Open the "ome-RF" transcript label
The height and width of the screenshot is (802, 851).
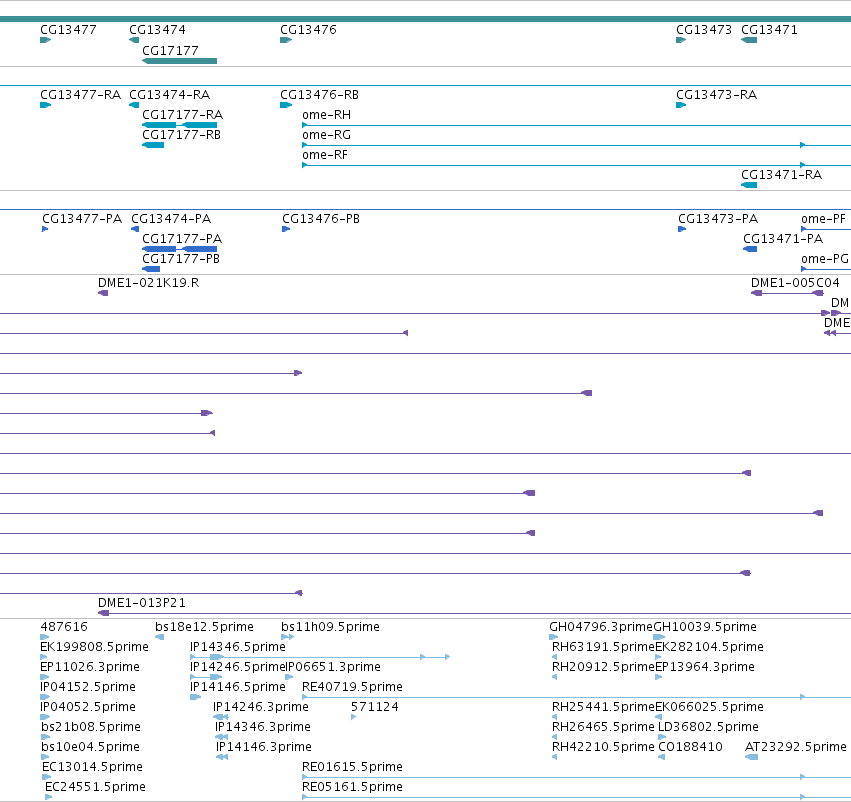(x=325, y=155)
